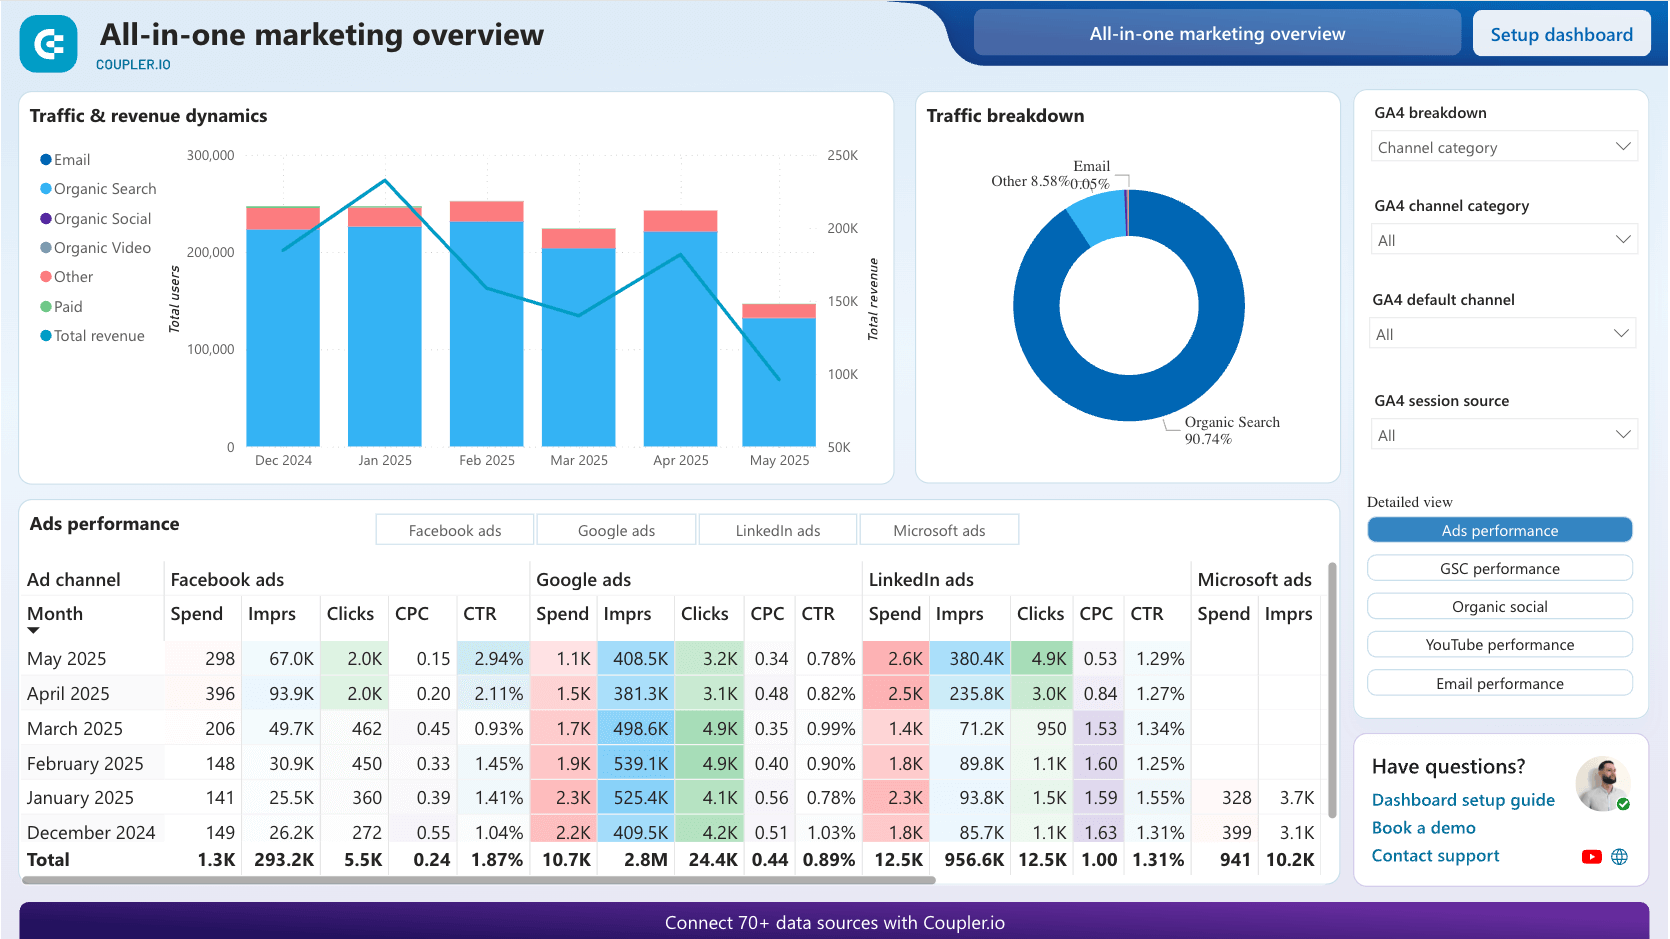
Task: Click the Organic Social color swatch in the legend
Action: 44,218
